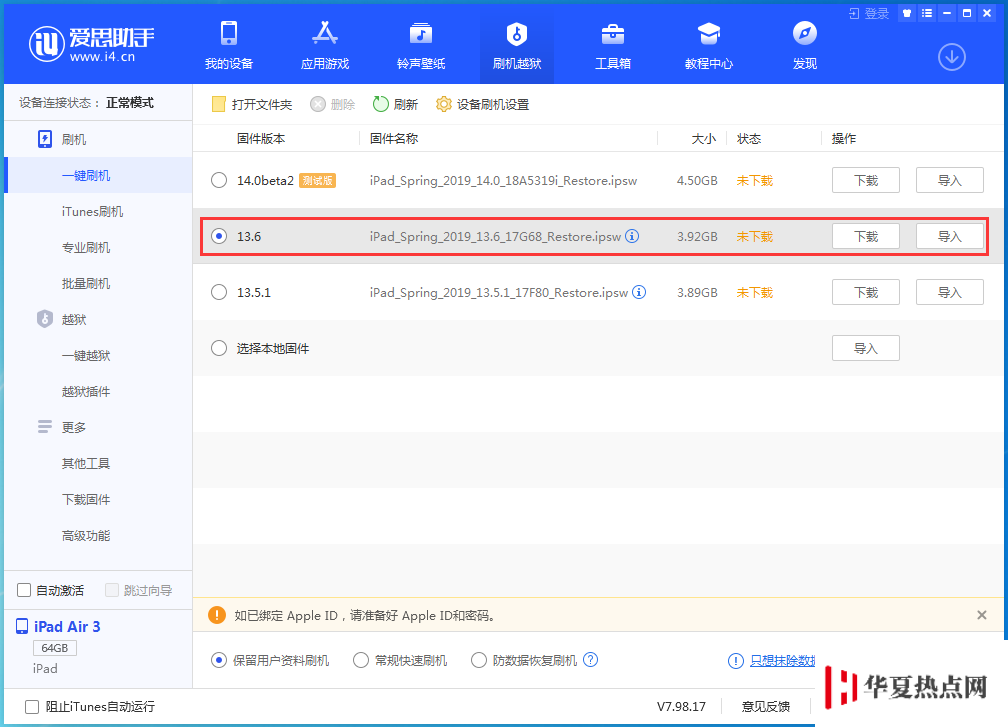Image resolution: width=1008 pixels, height=727 pixels.
Task: Select the 选择本地固件 local firmware radio button
Action: (219, 348)
